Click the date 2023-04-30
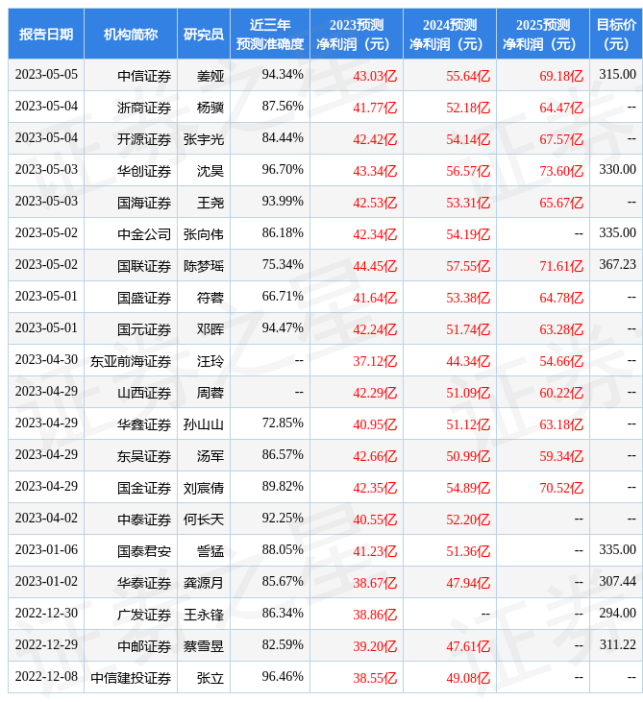643x702 pixels. pyautogui.click(x=46, y=360)
